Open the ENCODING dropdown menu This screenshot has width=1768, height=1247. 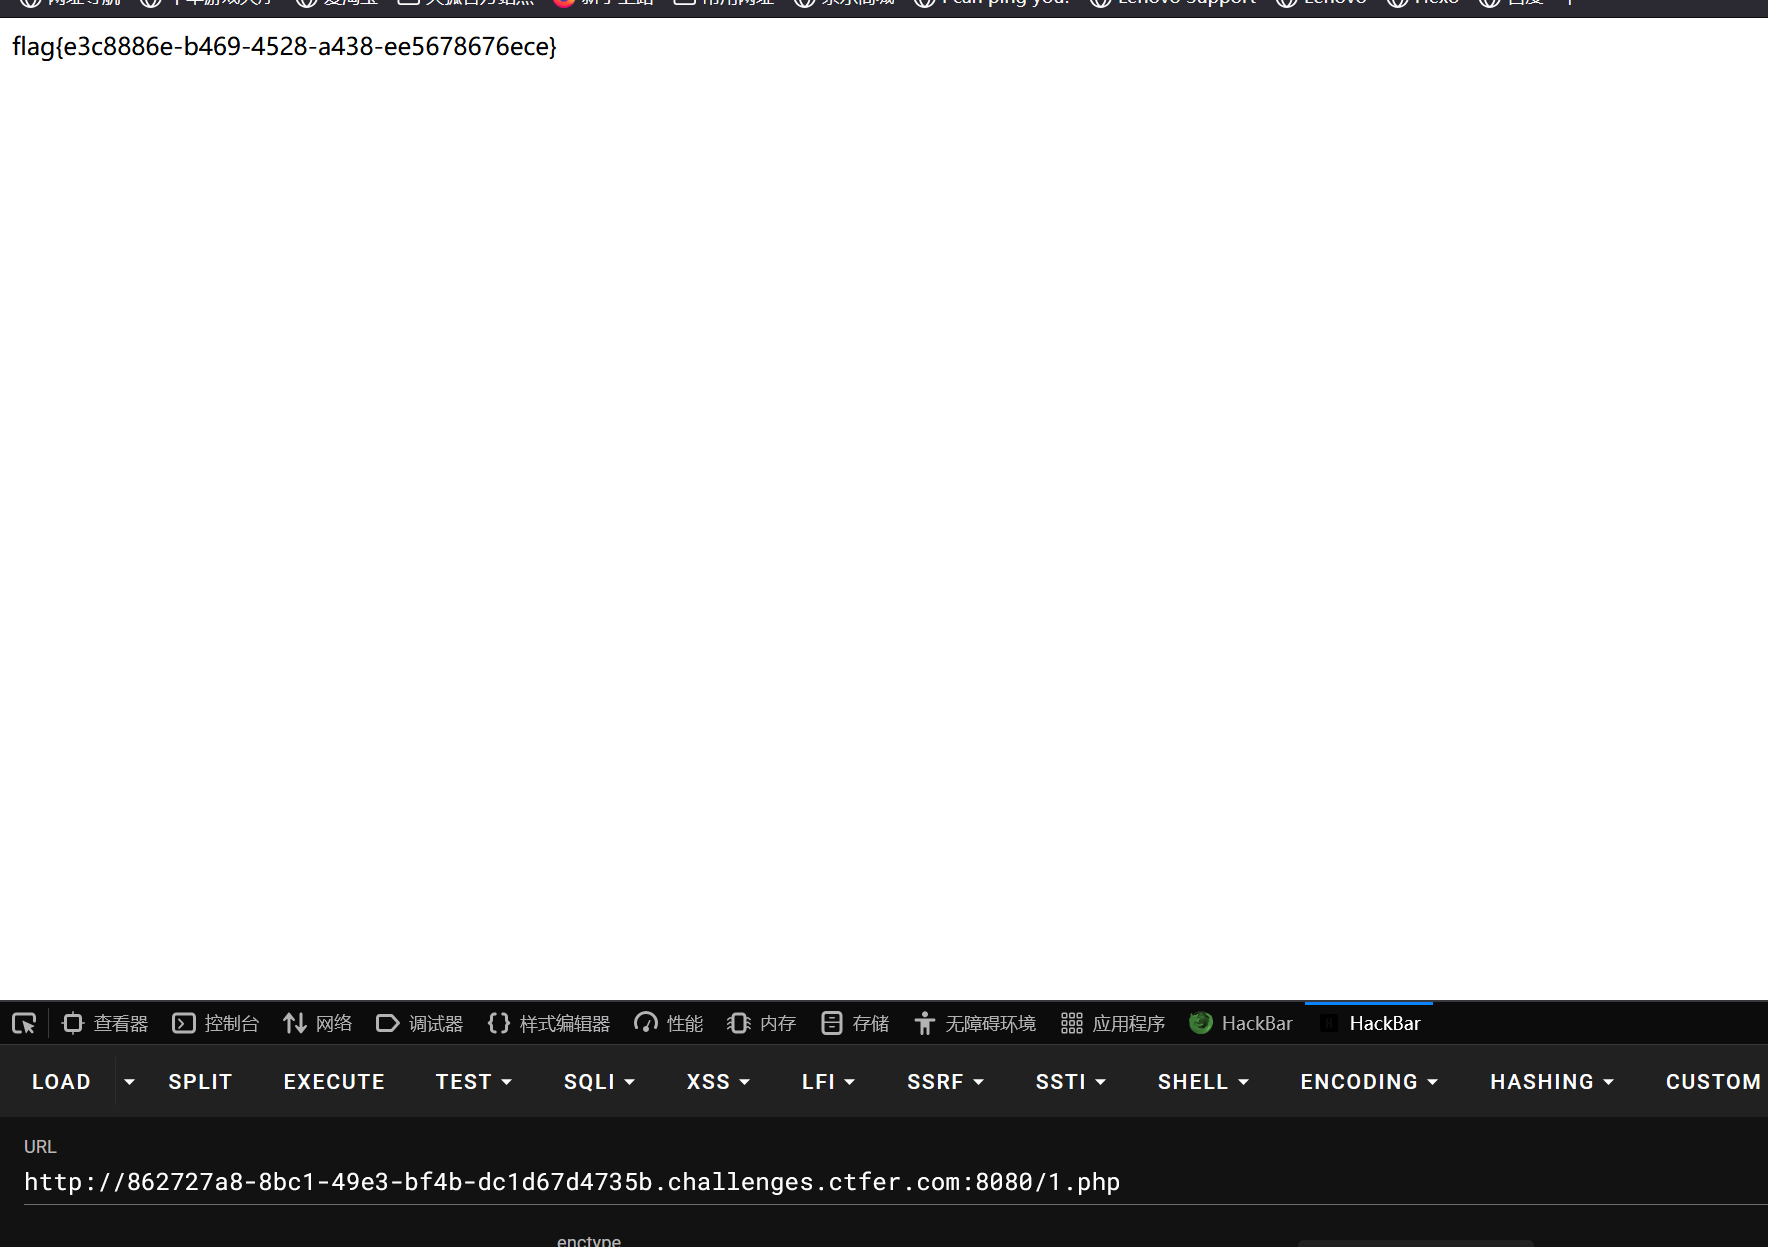tap(1368, 1082)
